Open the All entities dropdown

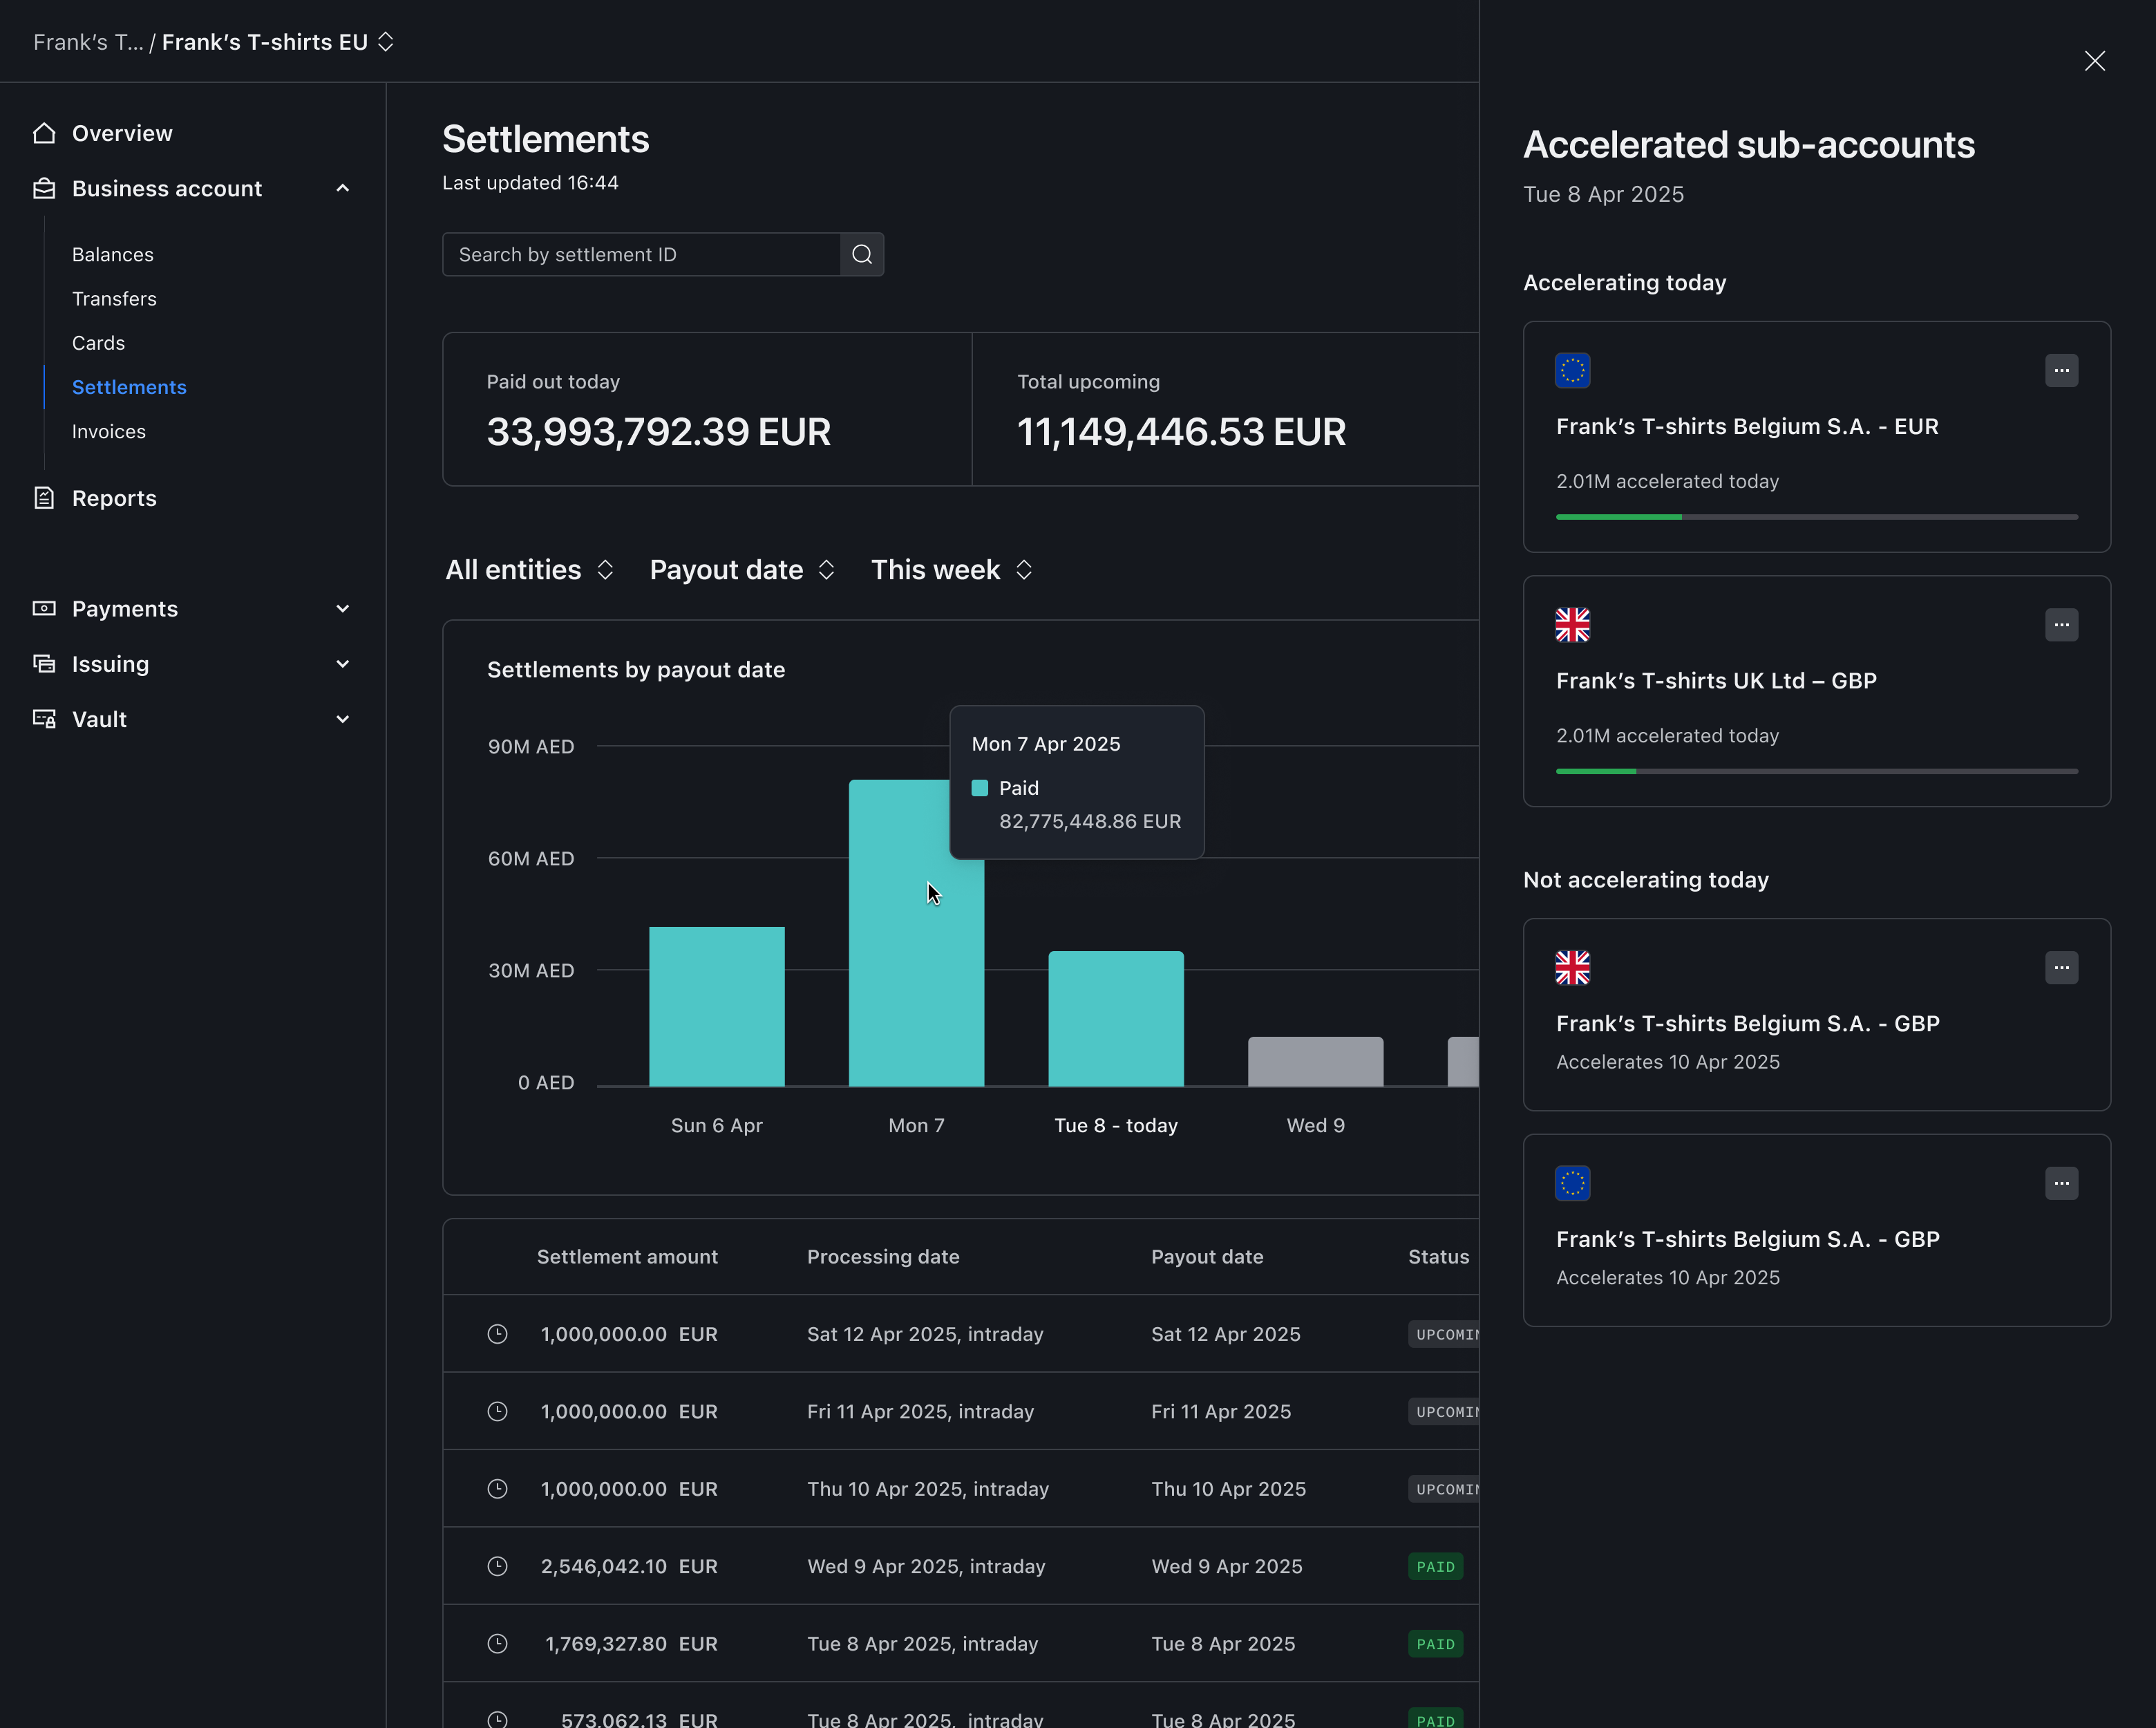[x=529, y=569]
